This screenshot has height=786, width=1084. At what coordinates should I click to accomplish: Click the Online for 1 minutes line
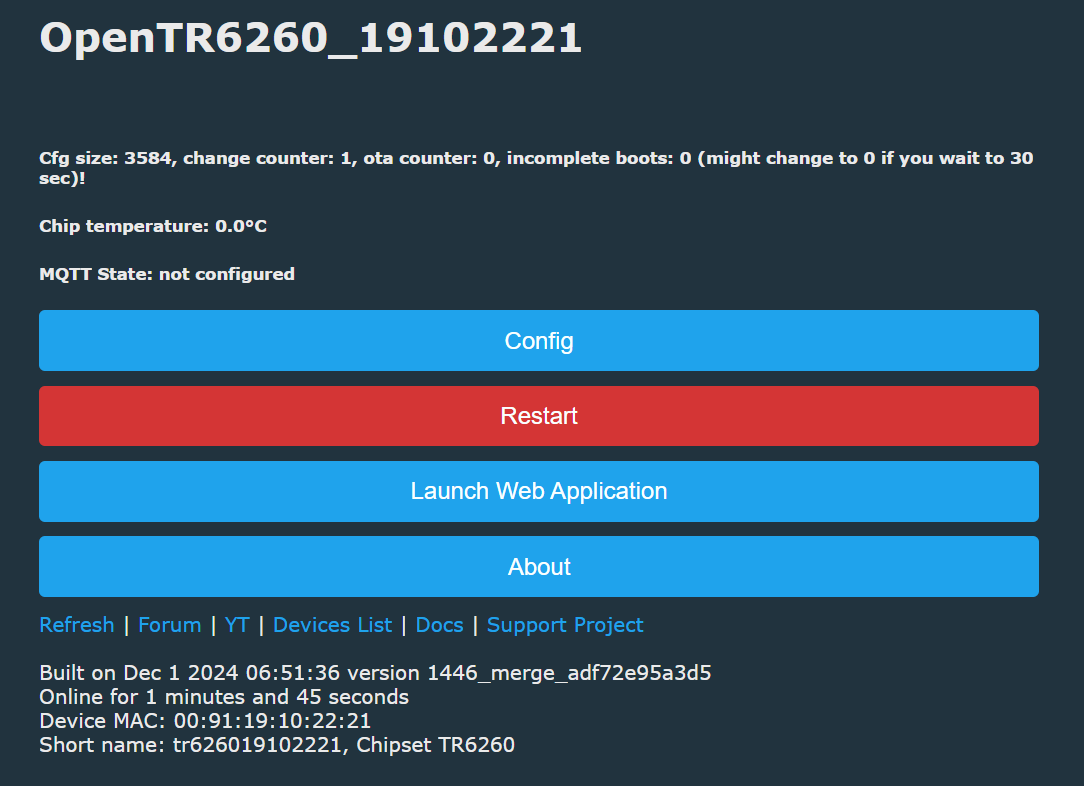[224, 697]
